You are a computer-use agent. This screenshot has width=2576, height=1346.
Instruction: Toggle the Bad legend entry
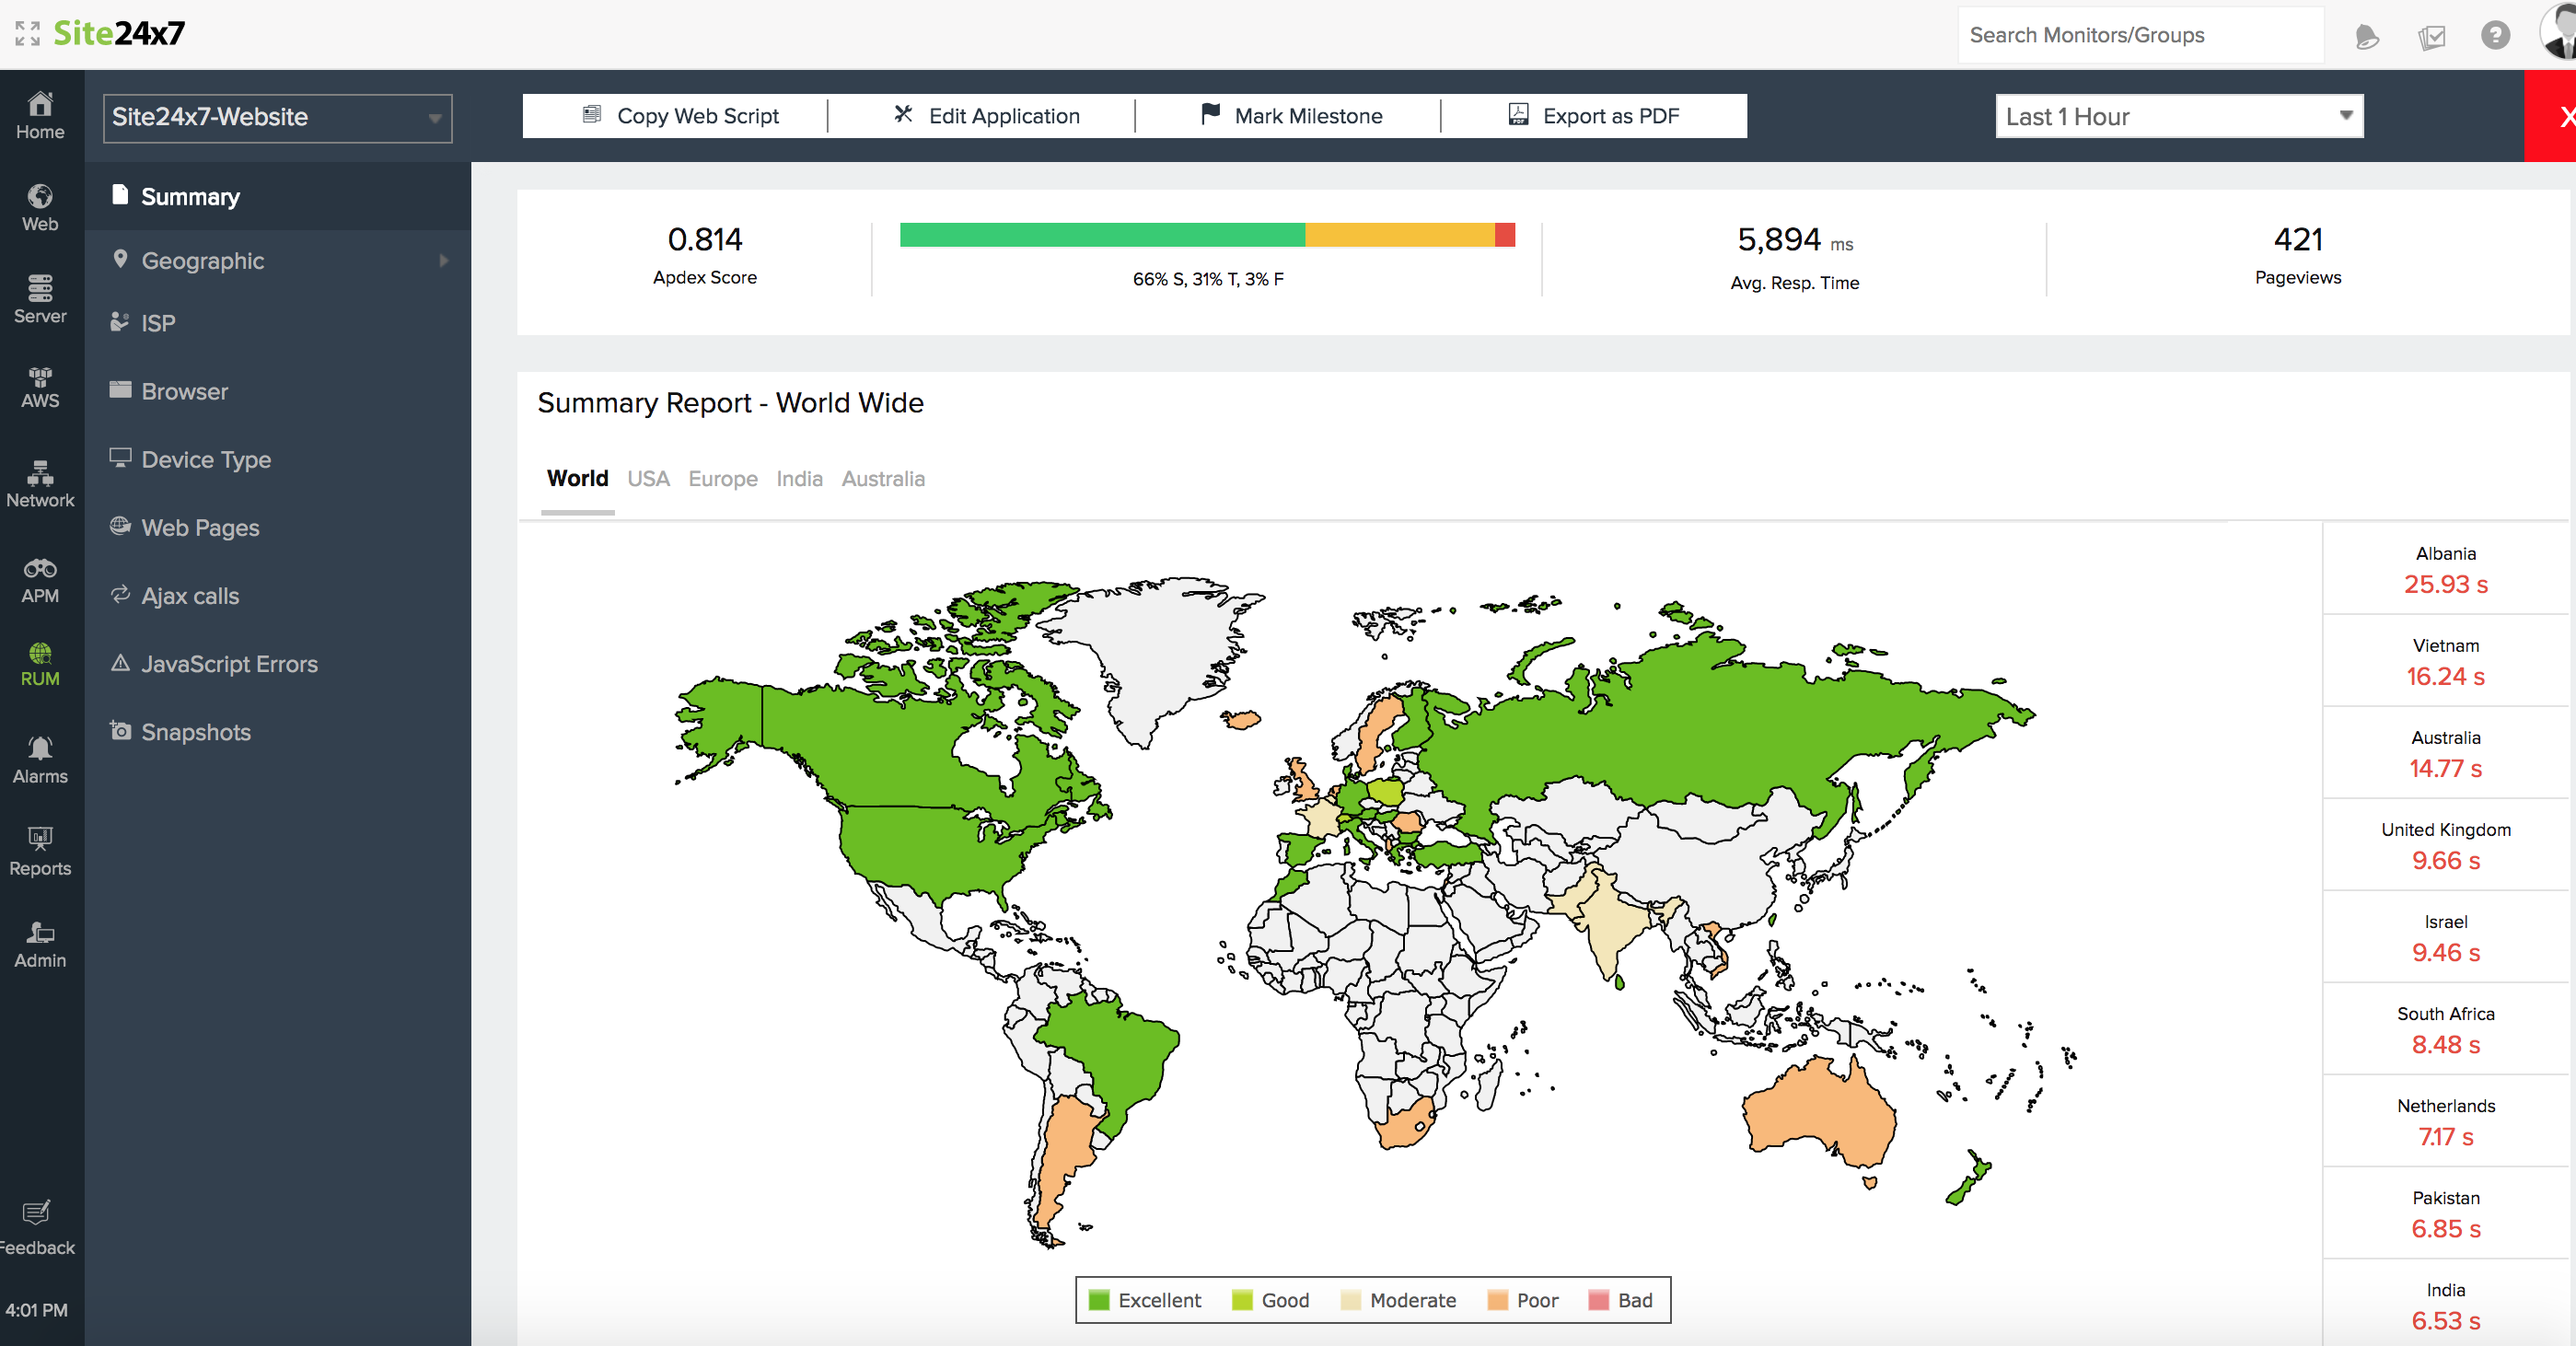point(1621,1300)
